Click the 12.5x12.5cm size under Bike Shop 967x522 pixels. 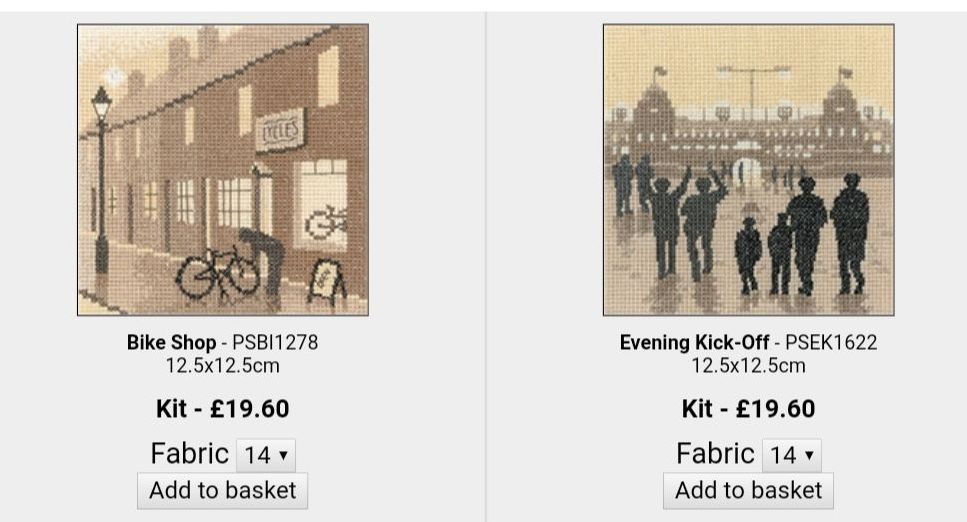click(223, 366)
